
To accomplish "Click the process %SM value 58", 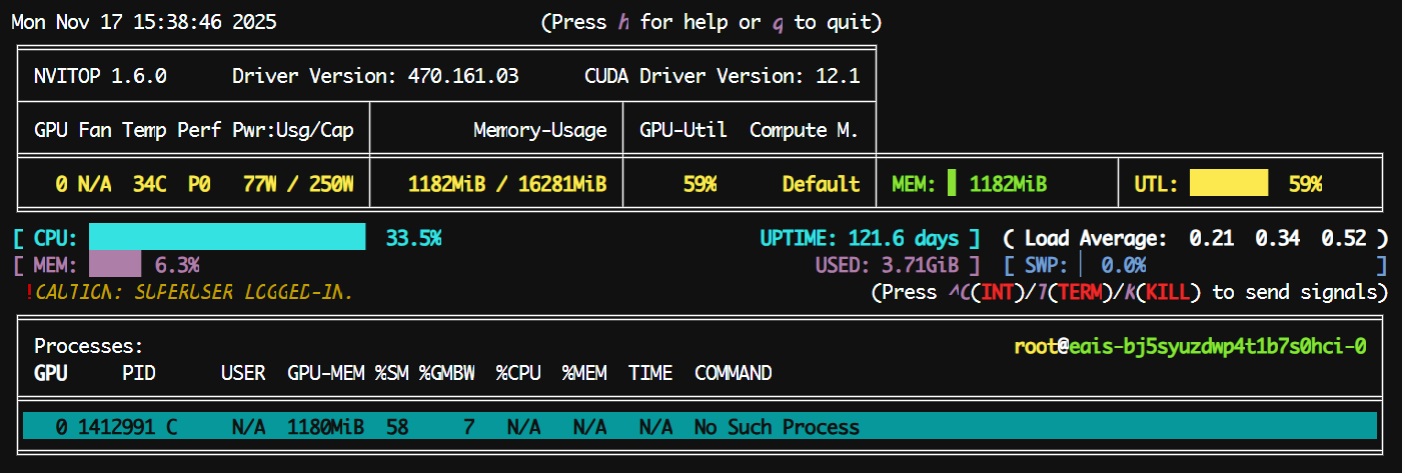I will 397,427.
